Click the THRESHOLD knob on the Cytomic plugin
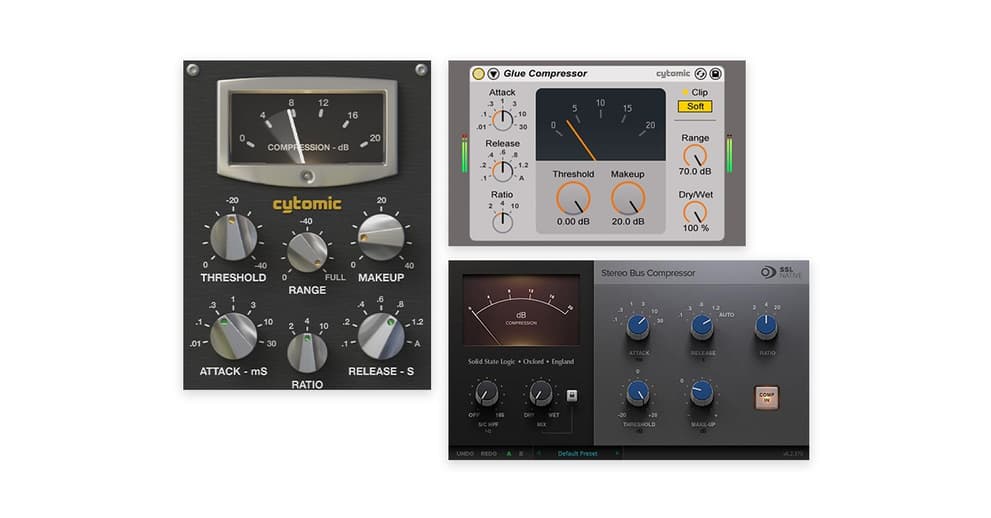 tap(233, 237)
